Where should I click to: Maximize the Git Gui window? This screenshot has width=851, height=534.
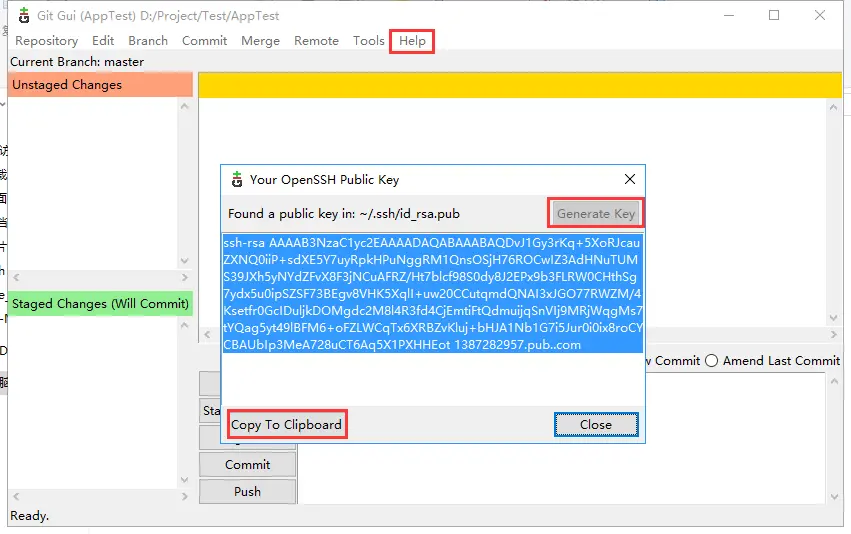(774, 15)
